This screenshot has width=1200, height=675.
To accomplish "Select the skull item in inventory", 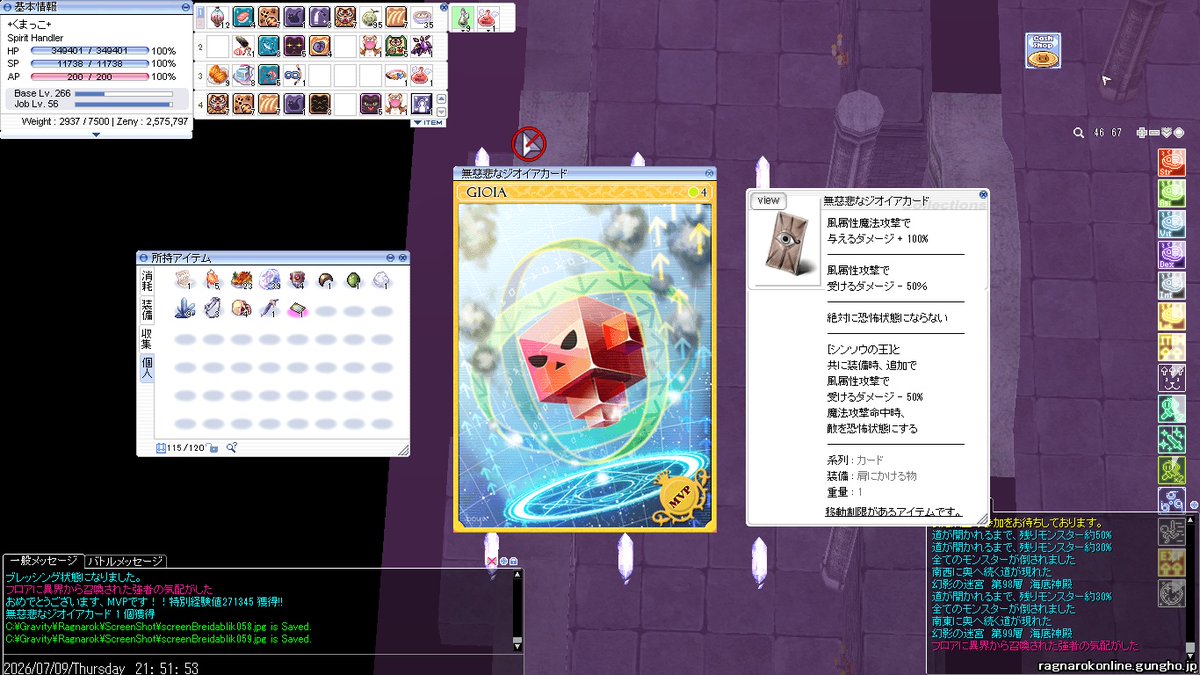I will (240, 309).
